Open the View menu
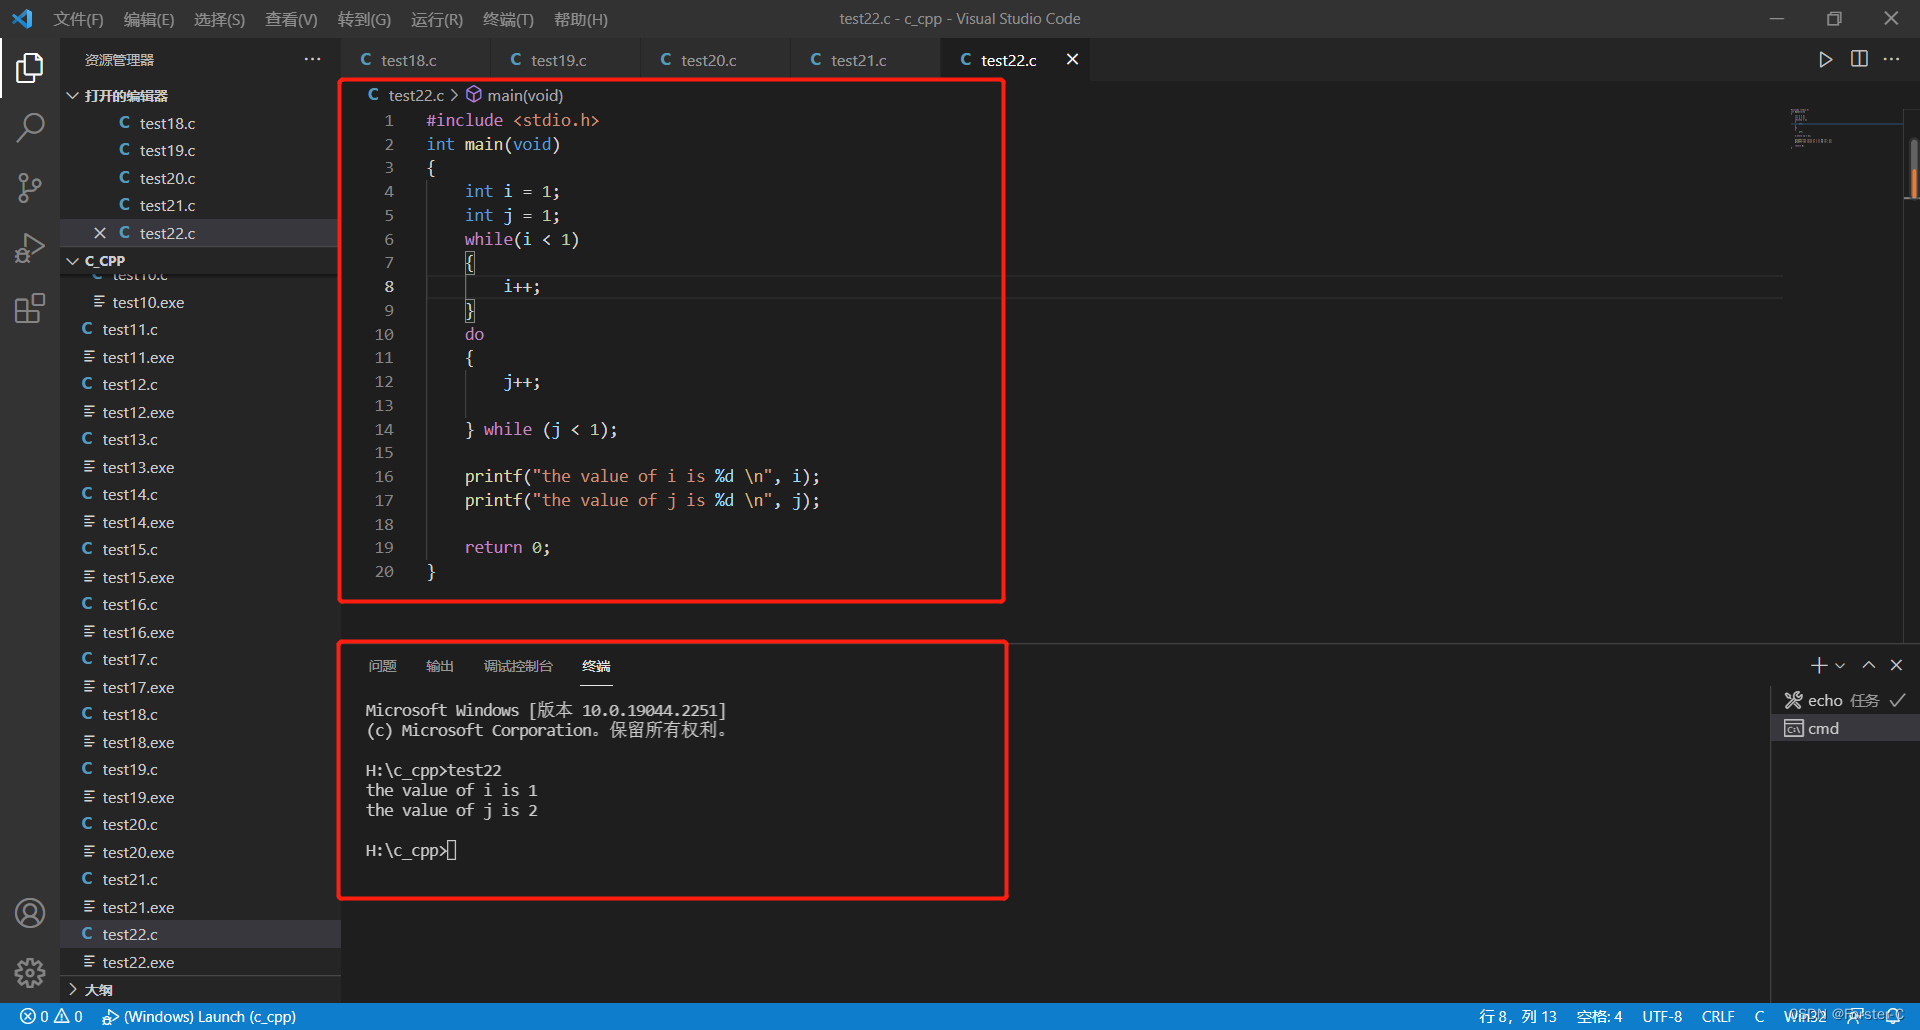1920x1030 pixels. 291,19
